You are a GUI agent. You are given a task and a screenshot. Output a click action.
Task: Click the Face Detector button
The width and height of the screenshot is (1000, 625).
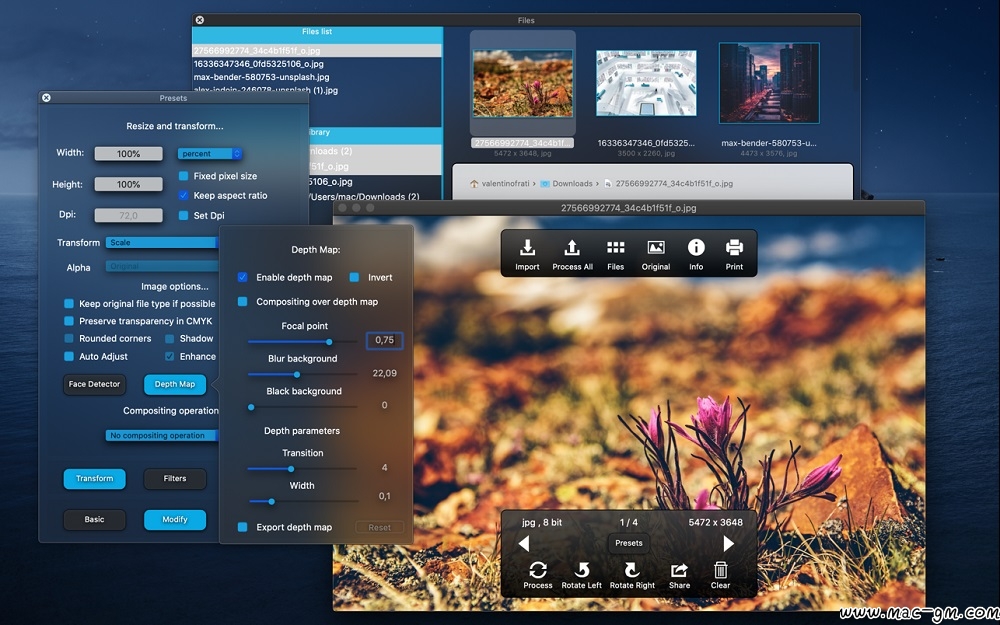94,385
